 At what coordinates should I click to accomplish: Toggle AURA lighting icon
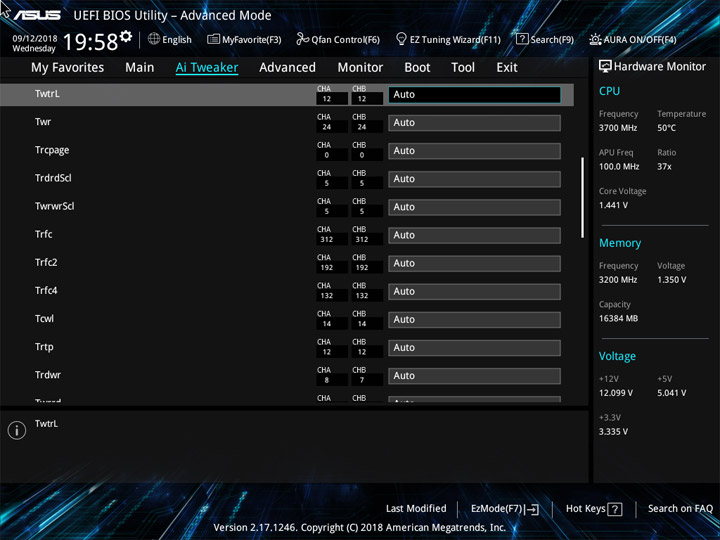595,39
